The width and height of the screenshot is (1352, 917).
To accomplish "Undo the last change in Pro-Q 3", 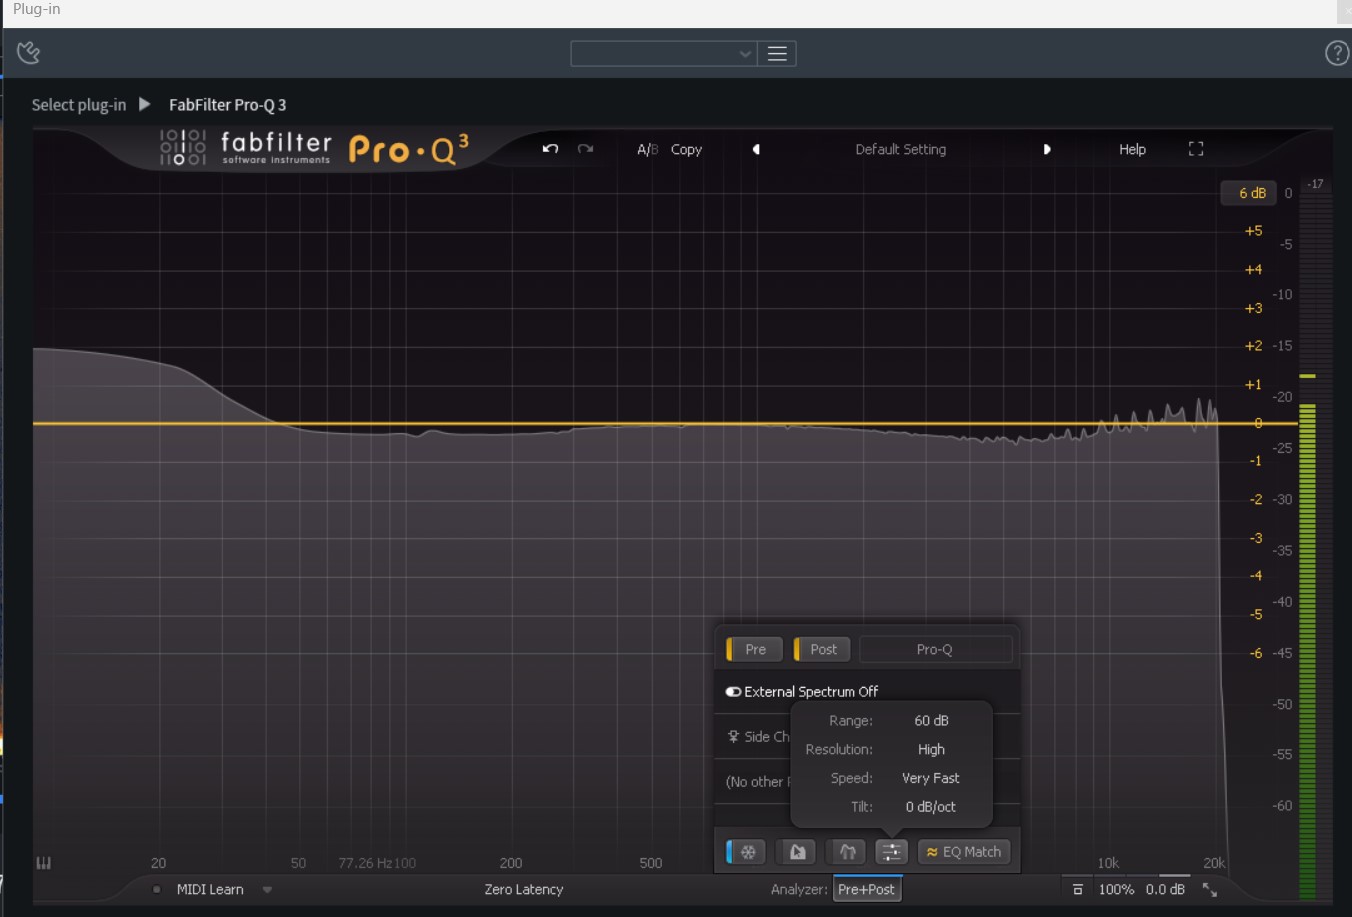I will click(550, 149).
